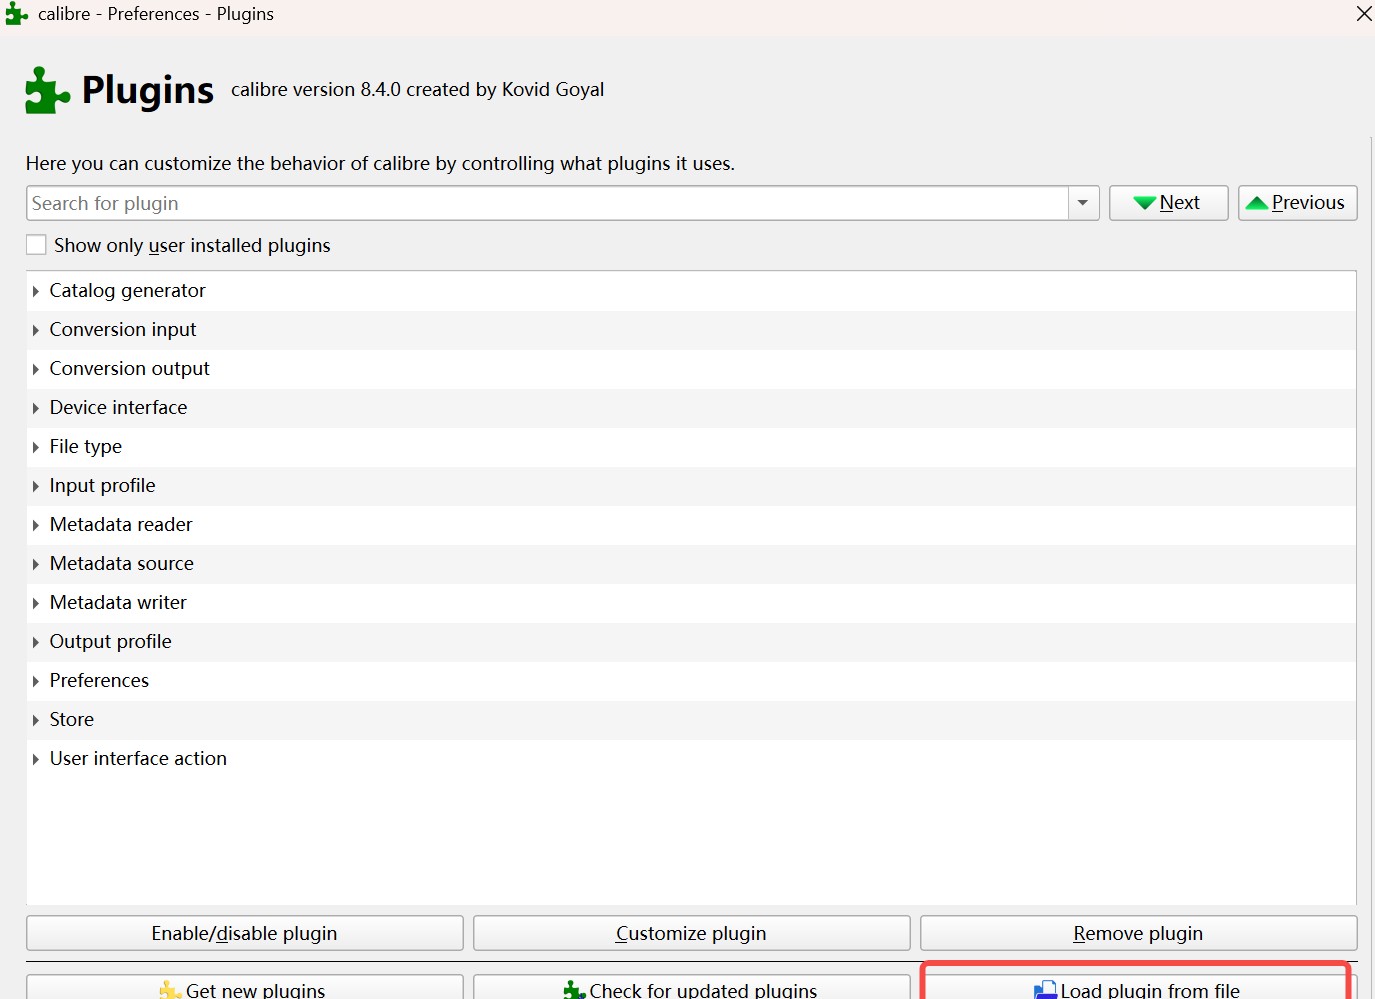Expand the Device interface category

[x=36, y=408]
